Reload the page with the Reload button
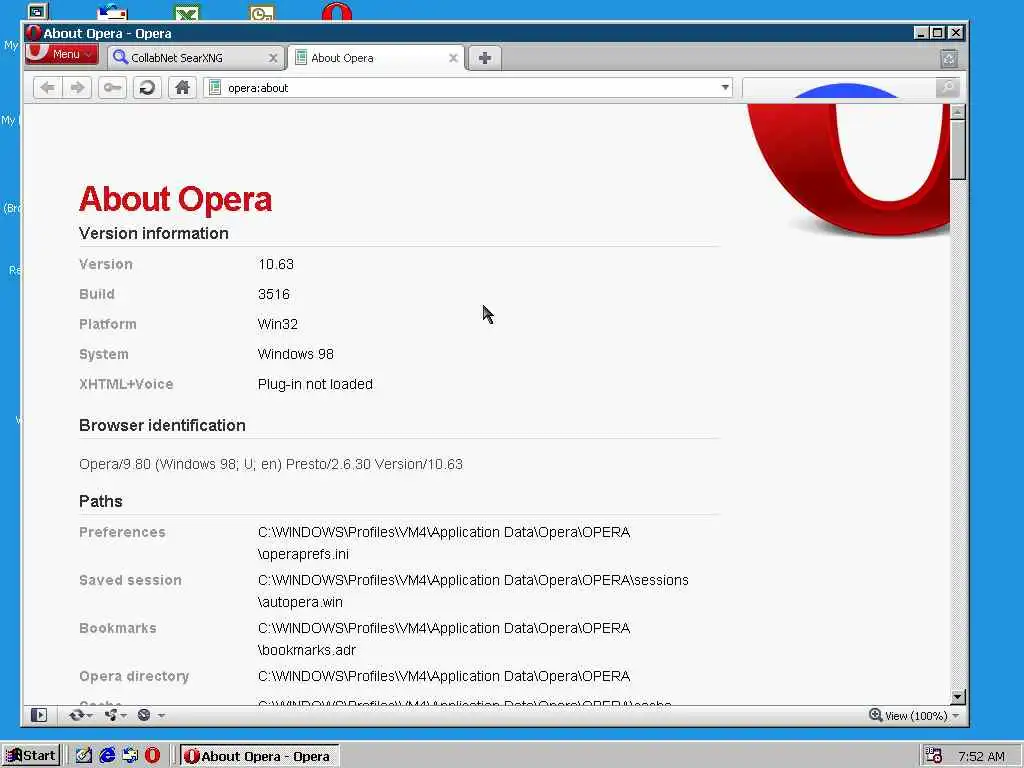 pyautogui.click(x=148, y=88)
